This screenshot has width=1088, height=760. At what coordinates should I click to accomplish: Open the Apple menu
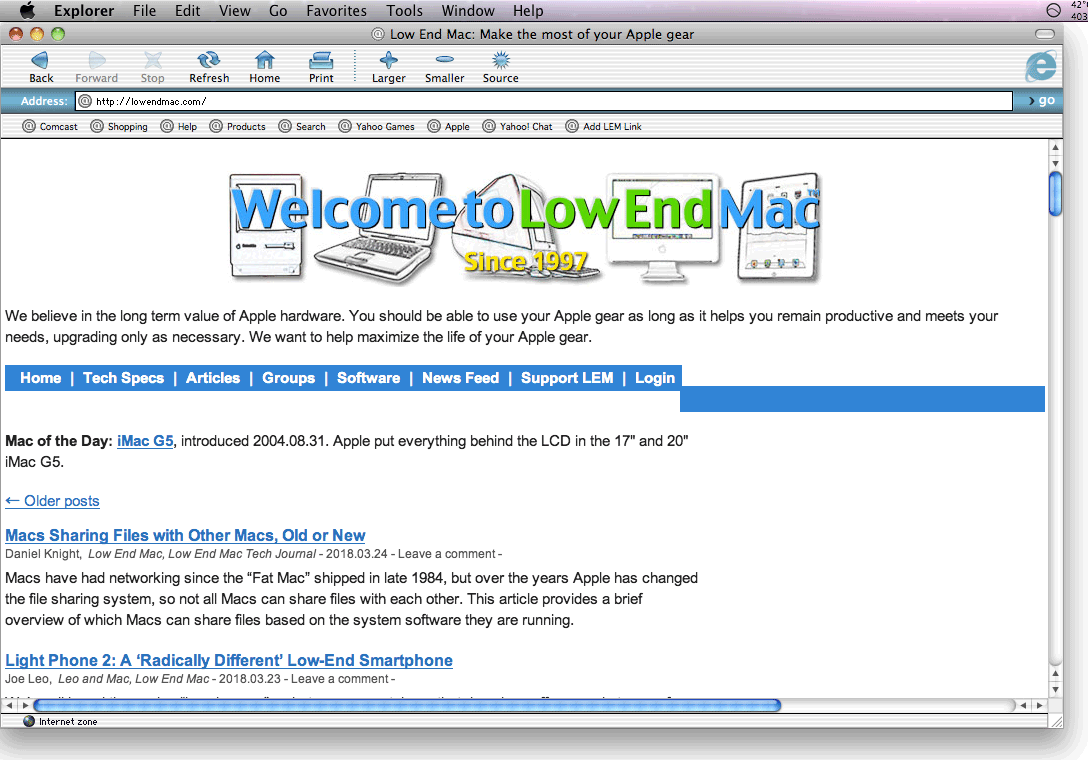point(27,11)
